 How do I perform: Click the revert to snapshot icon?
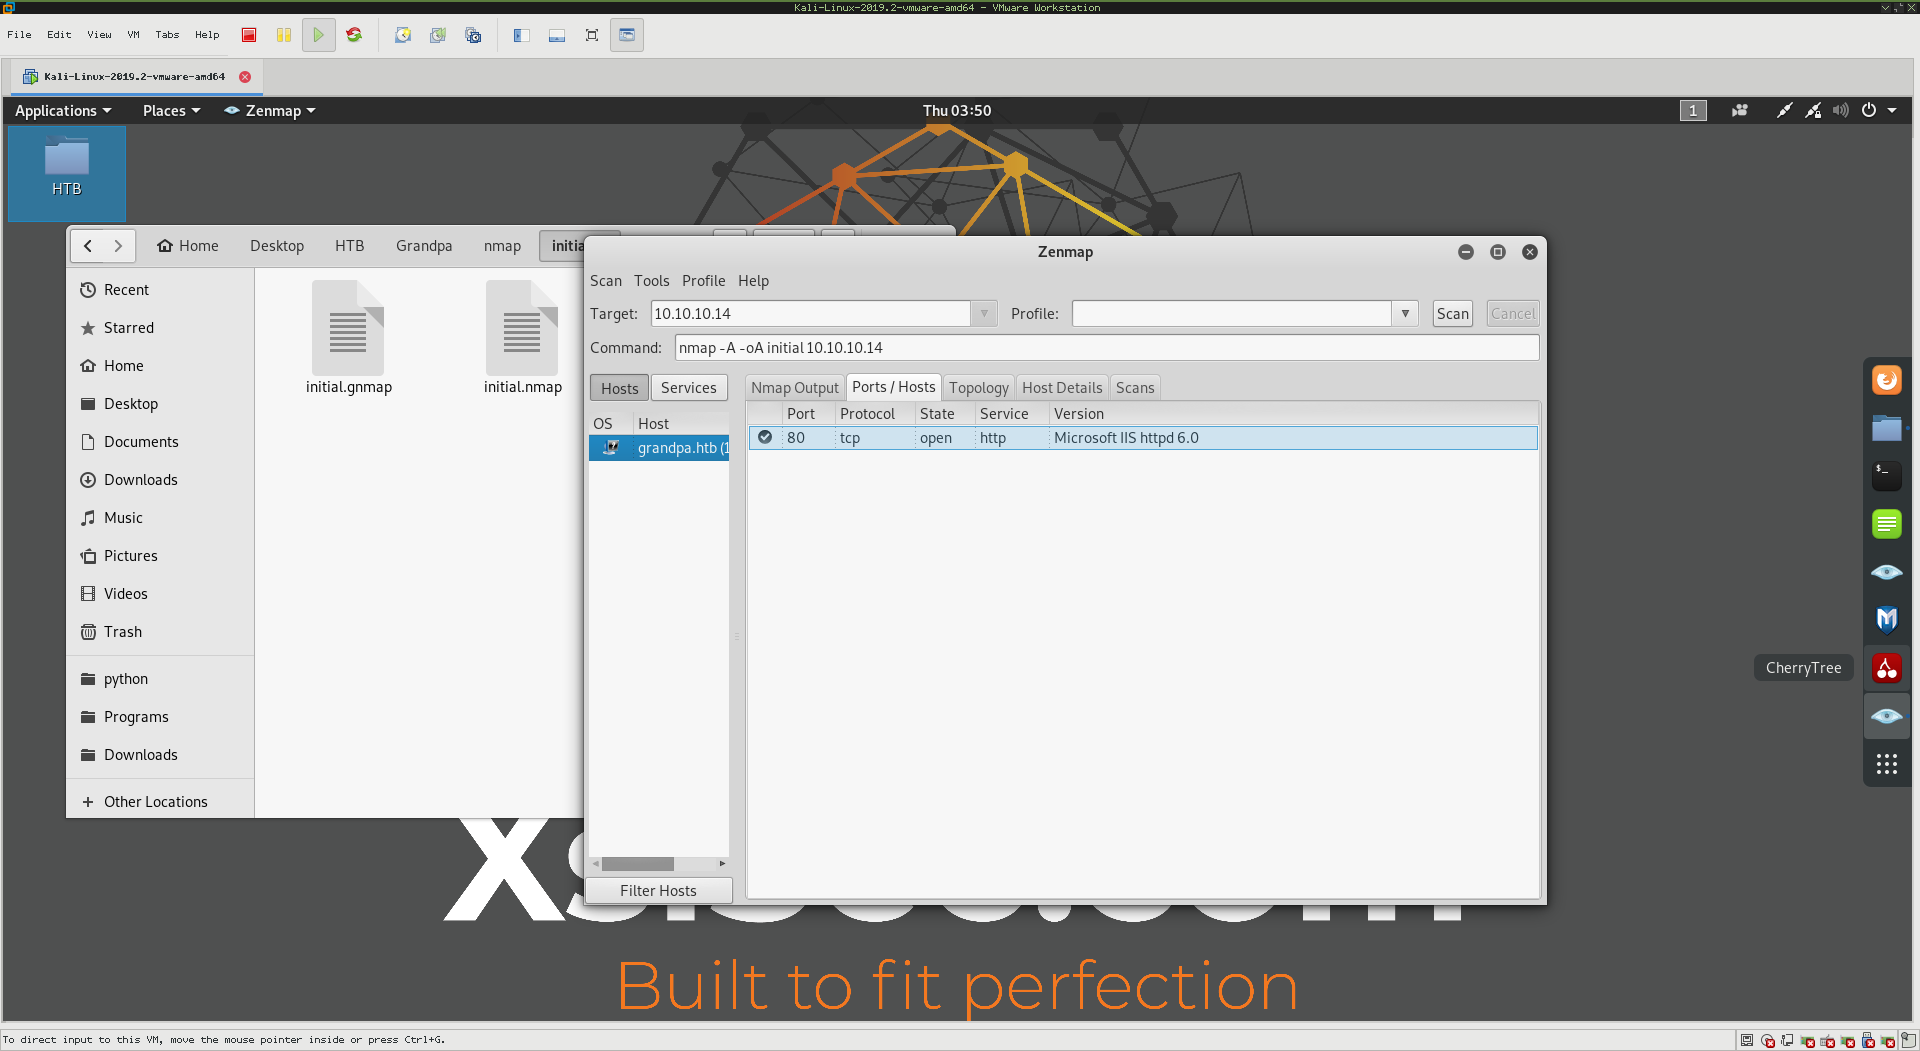(x=438, y=35)
